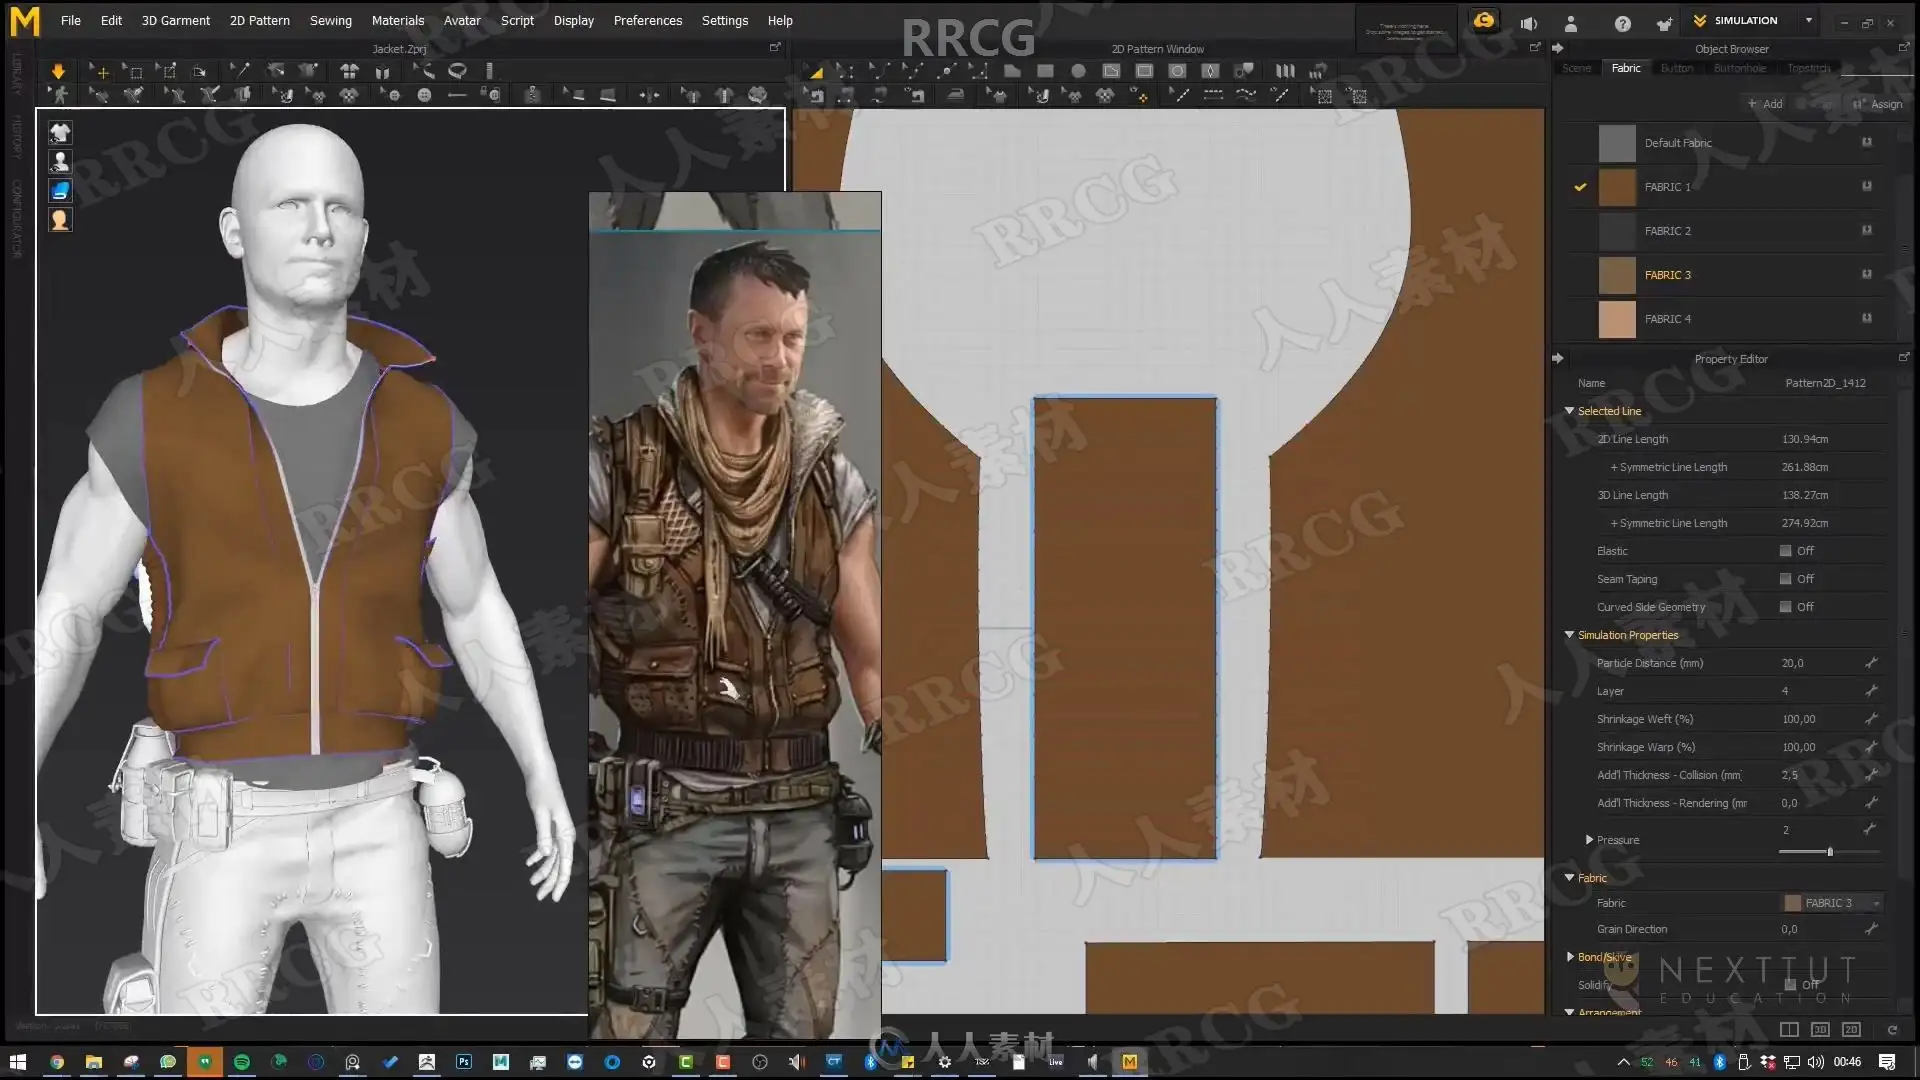This screenshot has height=1080, width=1920.
Task: Click the Steam iron tool icon
Action: coord(955,95)
